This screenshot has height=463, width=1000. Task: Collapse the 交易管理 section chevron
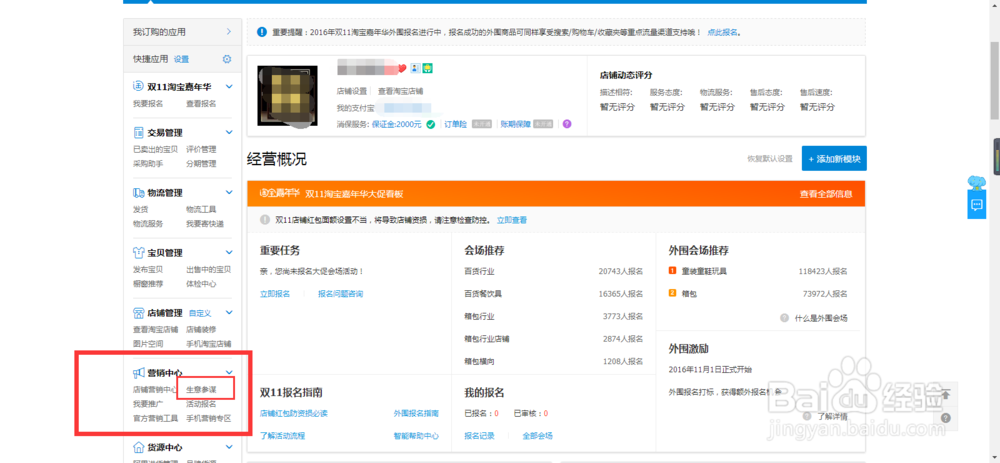(230, 133)
